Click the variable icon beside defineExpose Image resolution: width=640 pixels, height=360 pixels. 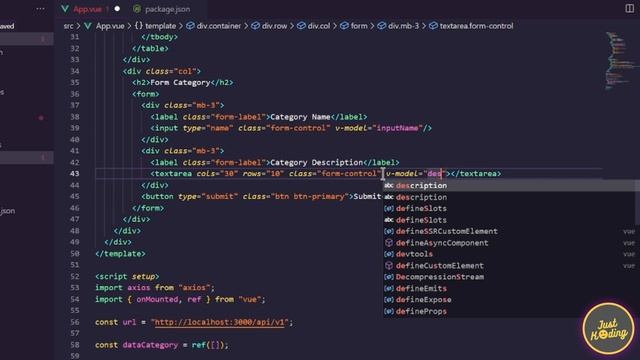389,300
